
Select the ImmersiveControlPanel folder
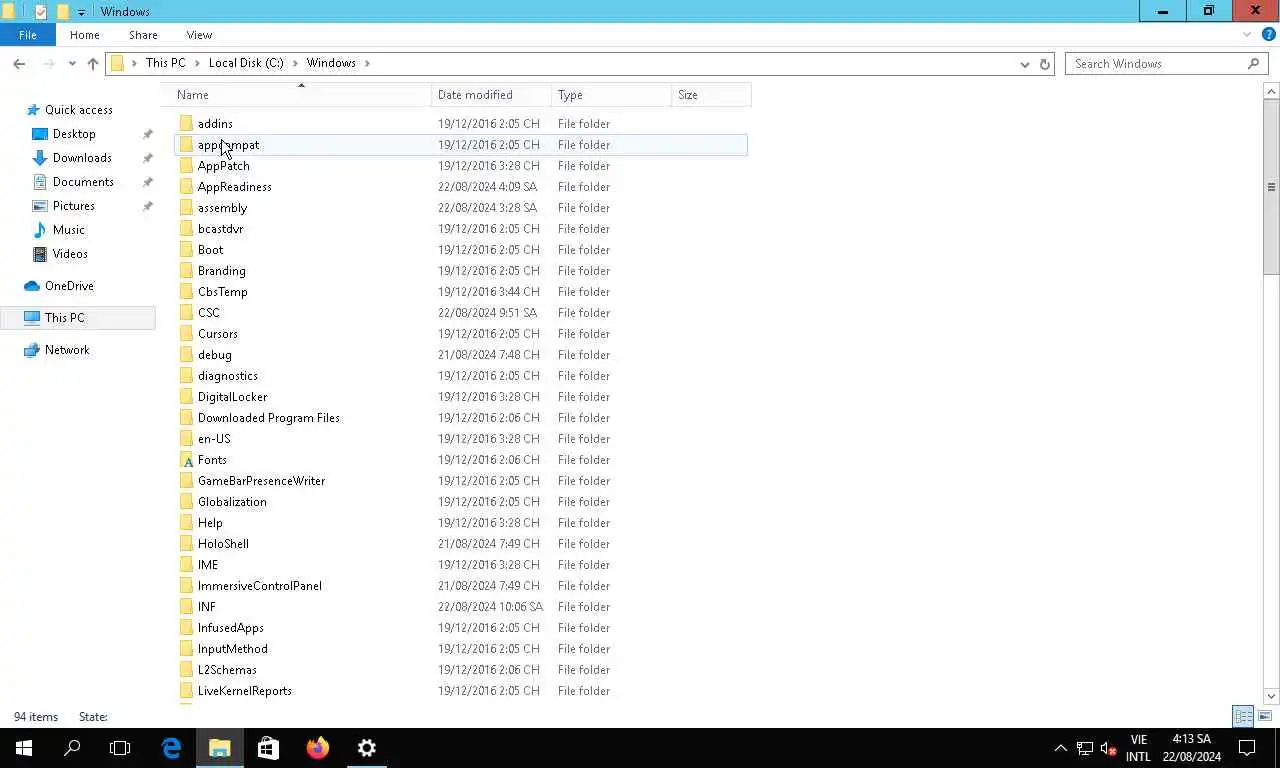(260, 586)
